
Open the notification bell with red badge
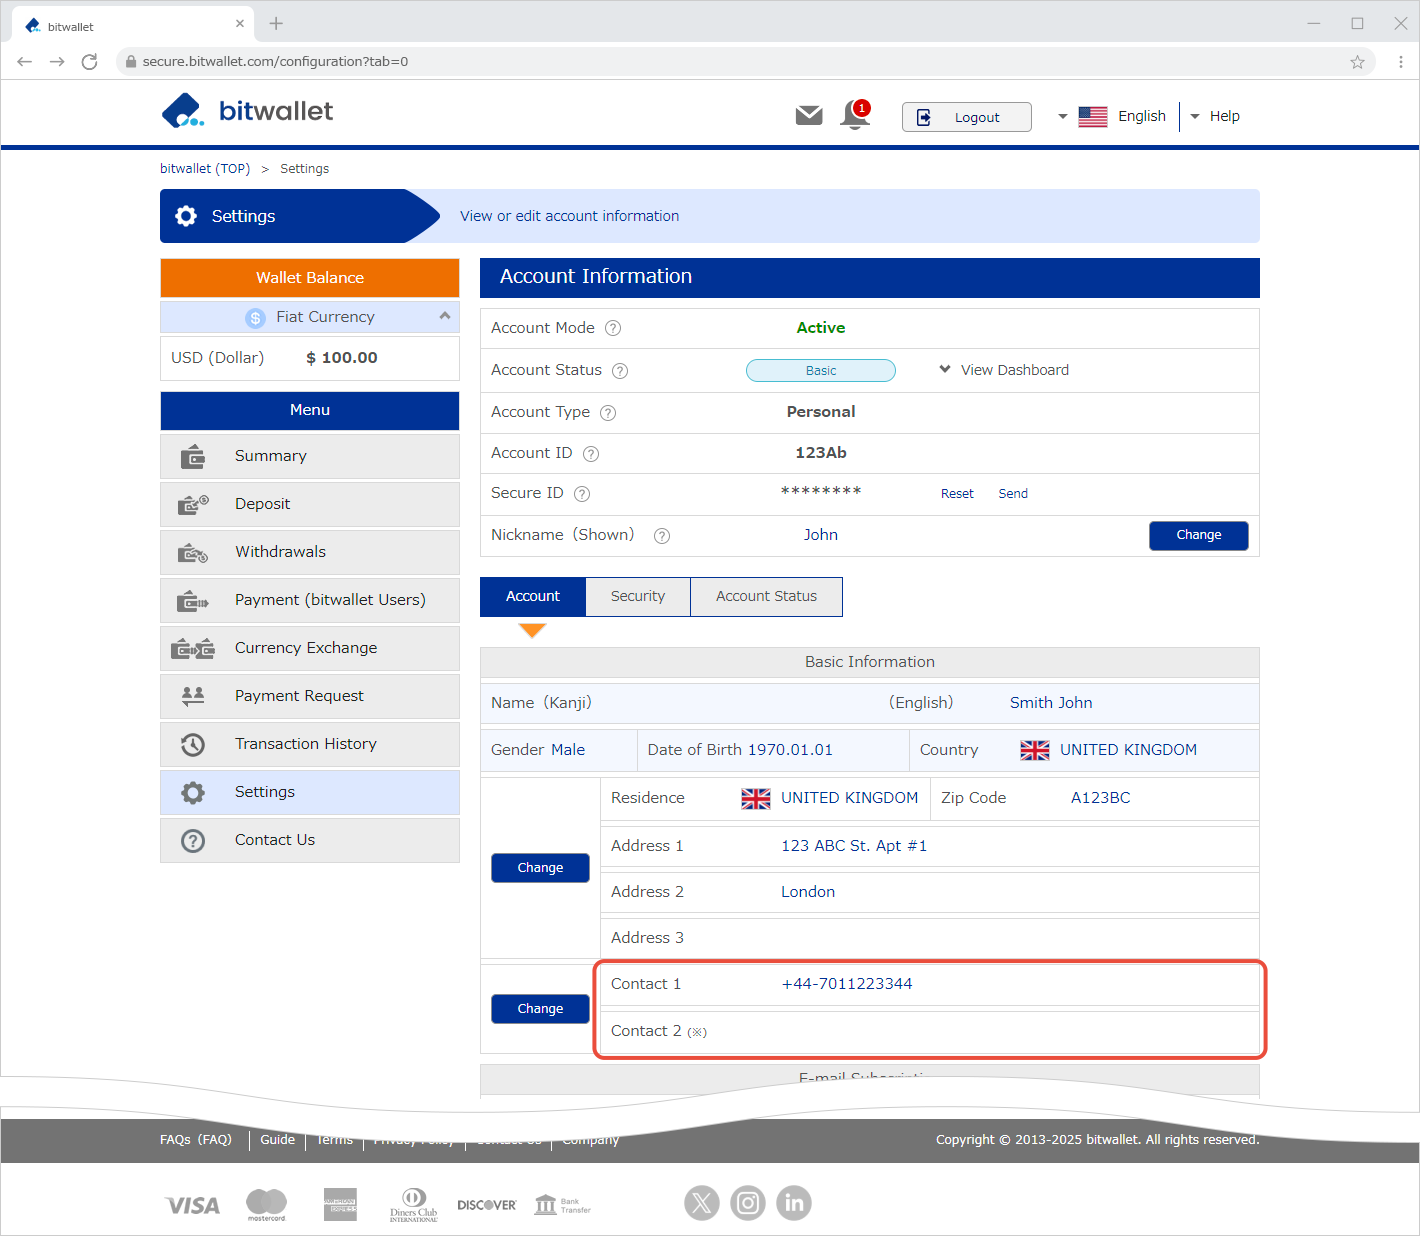coord(855,115)
